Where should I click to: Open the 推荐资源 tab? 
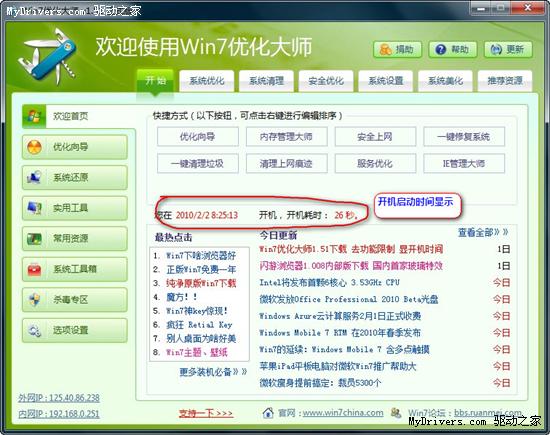coord(505,81)
